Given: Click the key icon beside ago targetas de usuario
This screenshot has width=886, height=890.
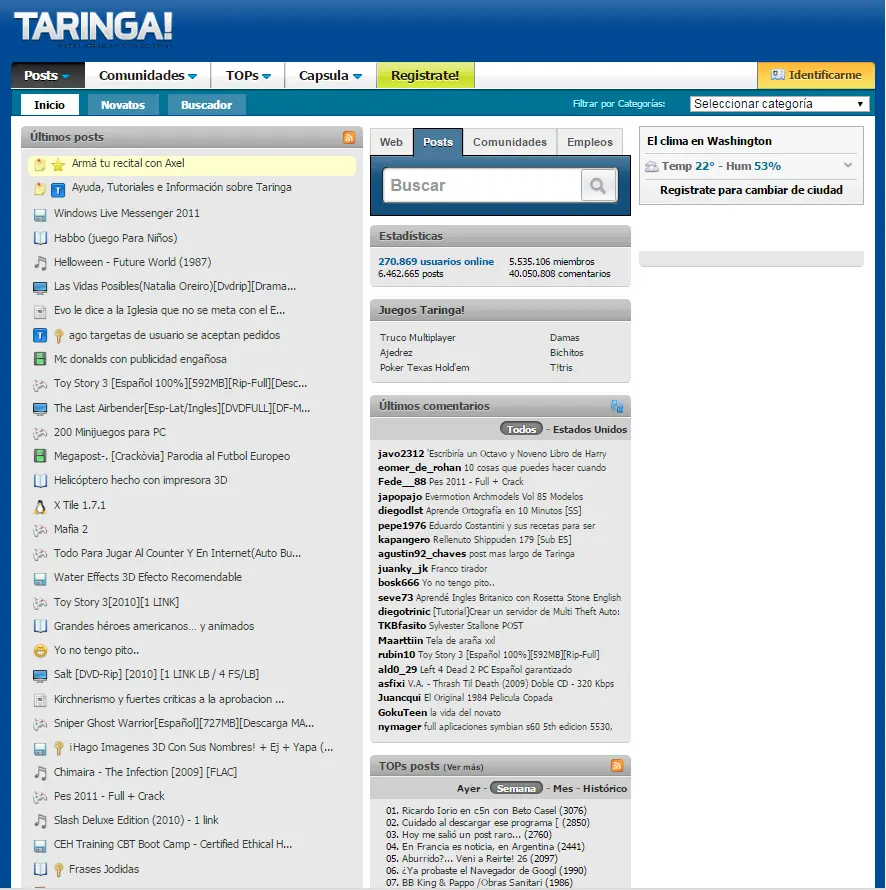Looking at the screenshot, I should tap(58, 335).
